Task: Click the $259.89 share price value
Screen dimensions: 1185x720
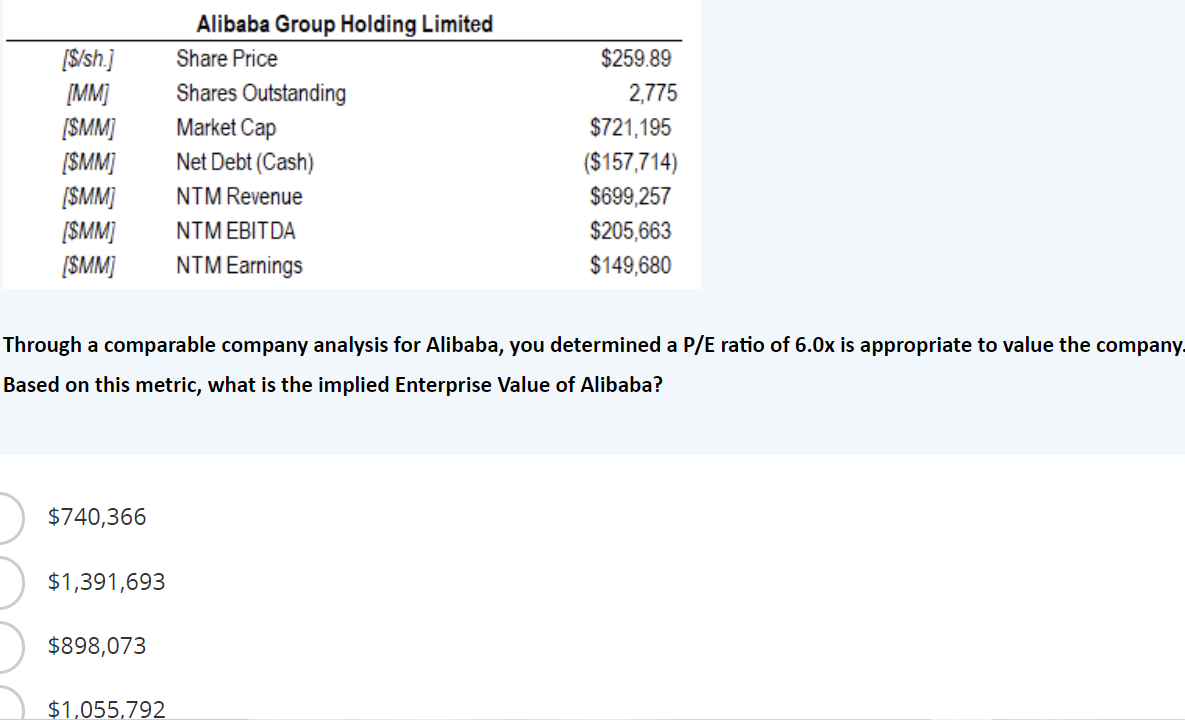Action: click(636, 58)
